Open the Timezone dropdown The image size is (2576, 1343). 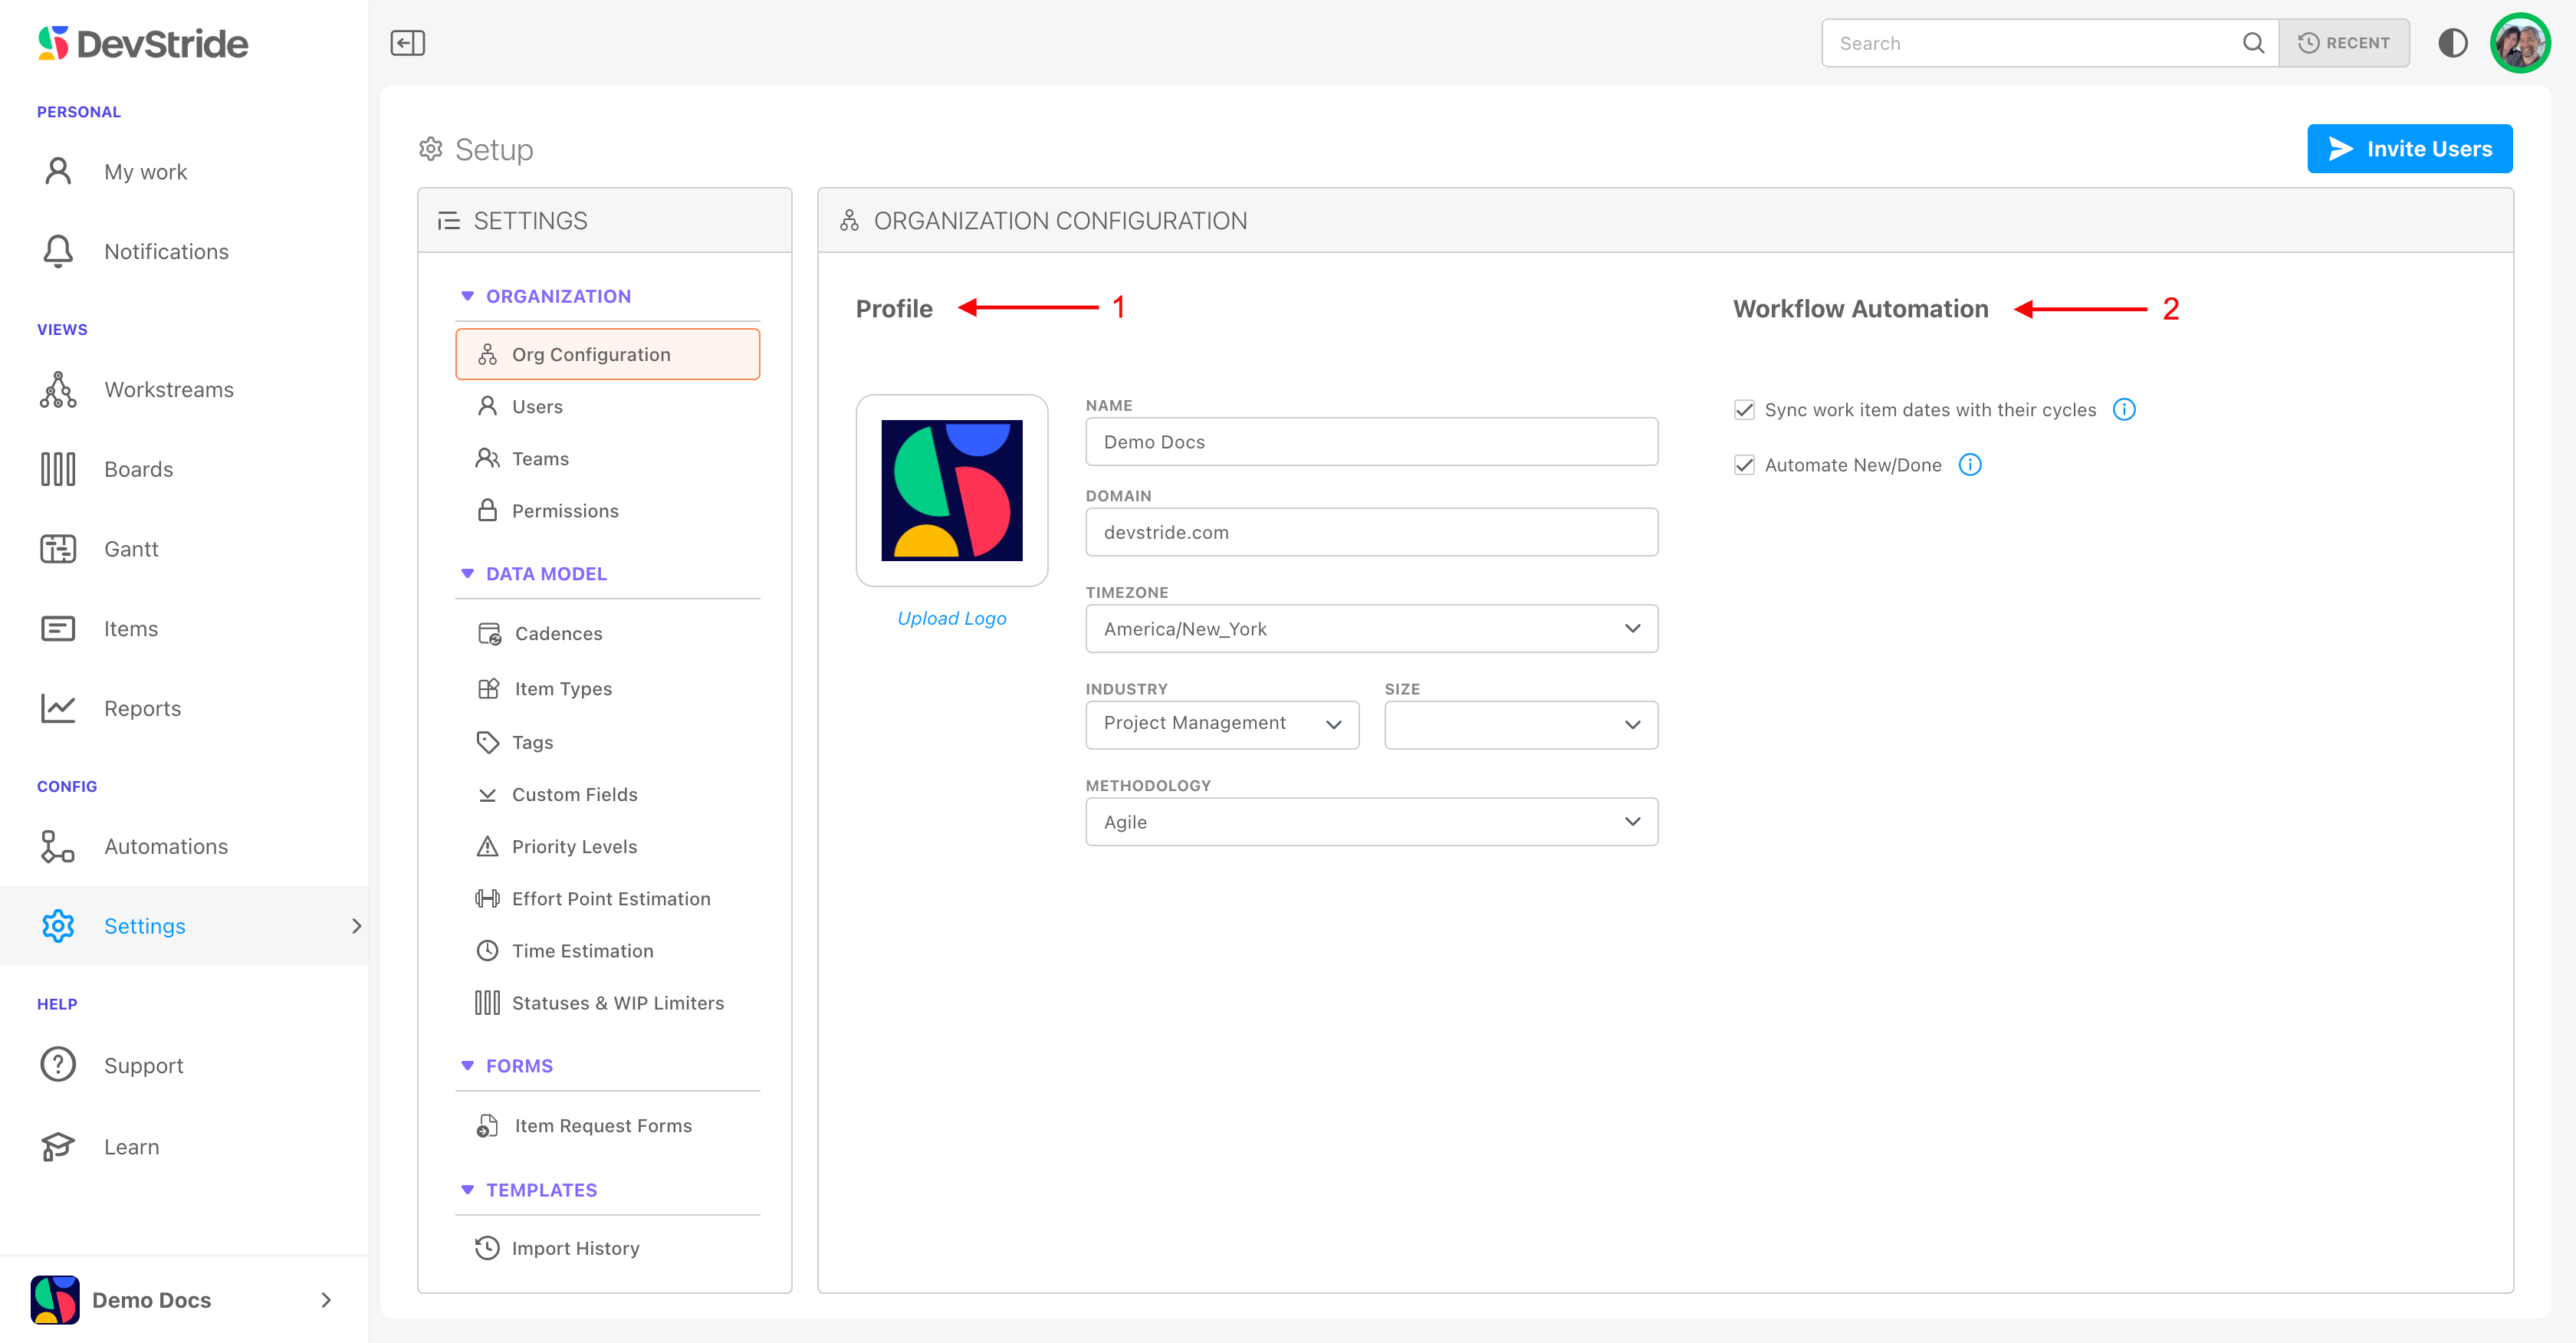point(1370,629)
